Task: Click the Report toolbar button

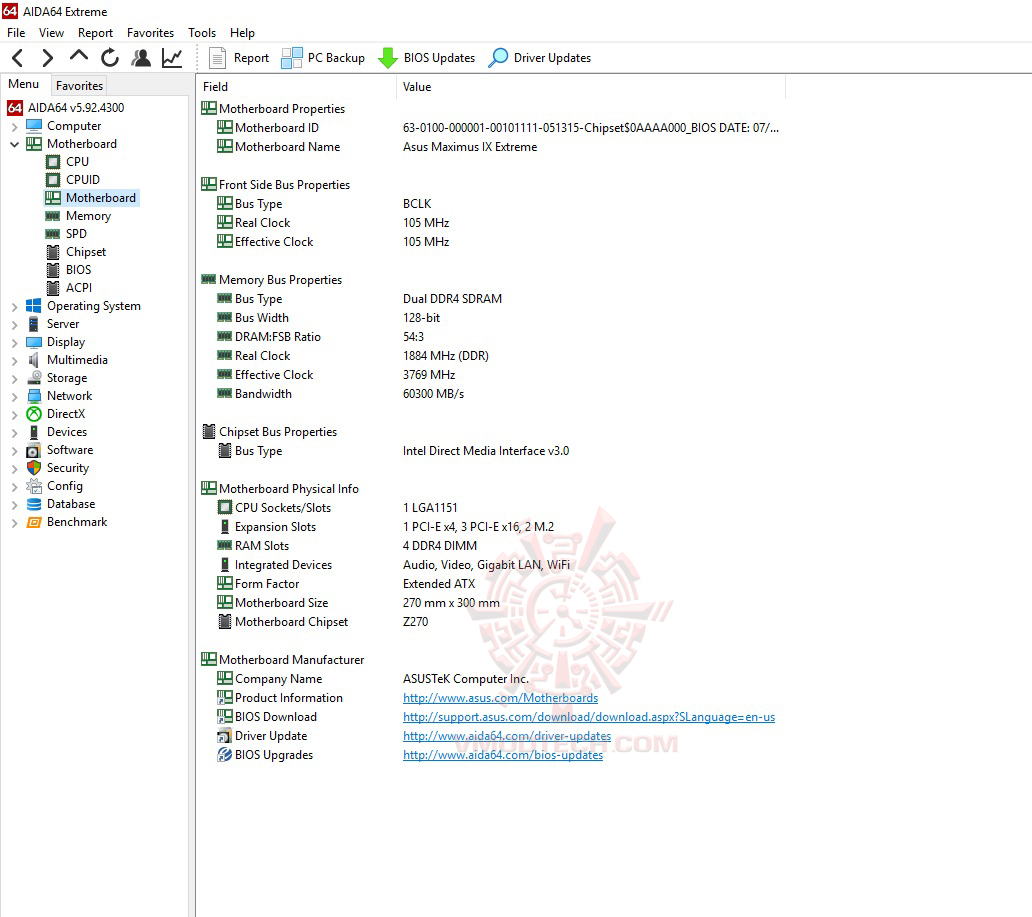Action: point(239,58)
